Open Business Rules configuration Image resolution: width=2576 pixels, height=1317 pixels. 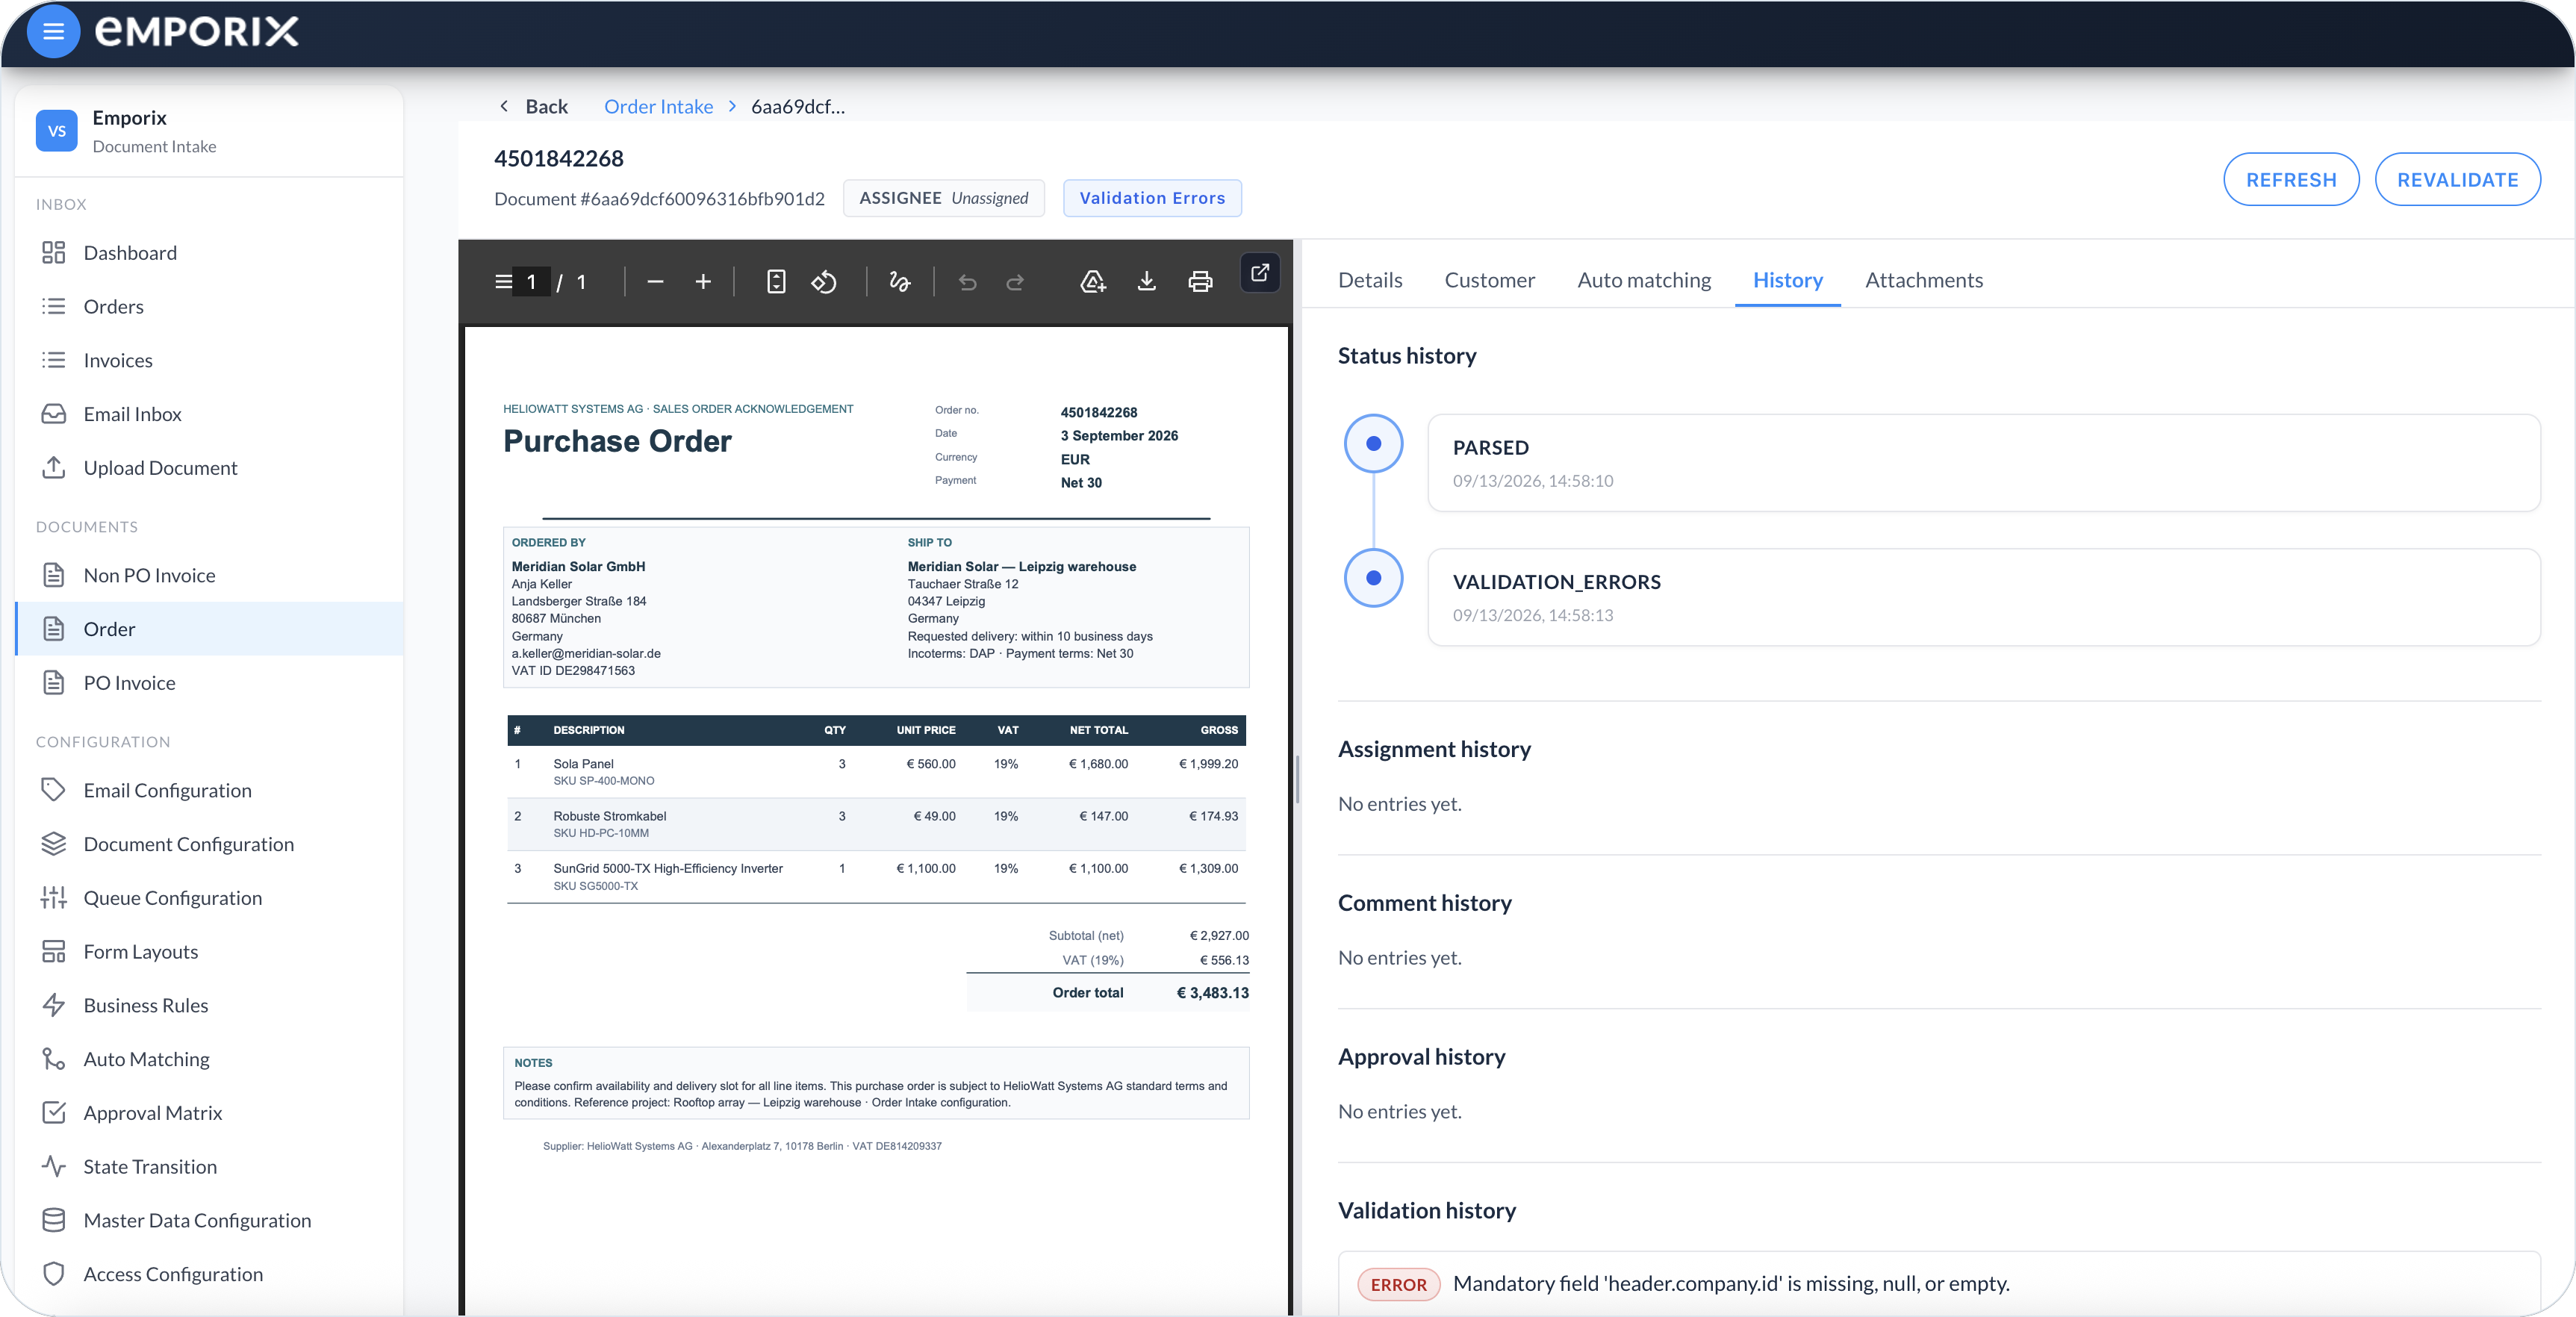point(209,1006)
